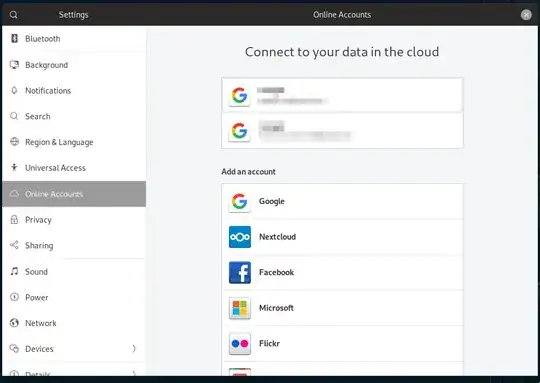540x383 pixels.
Task: Open the Sharing settings panel
Action: [74, 245]
